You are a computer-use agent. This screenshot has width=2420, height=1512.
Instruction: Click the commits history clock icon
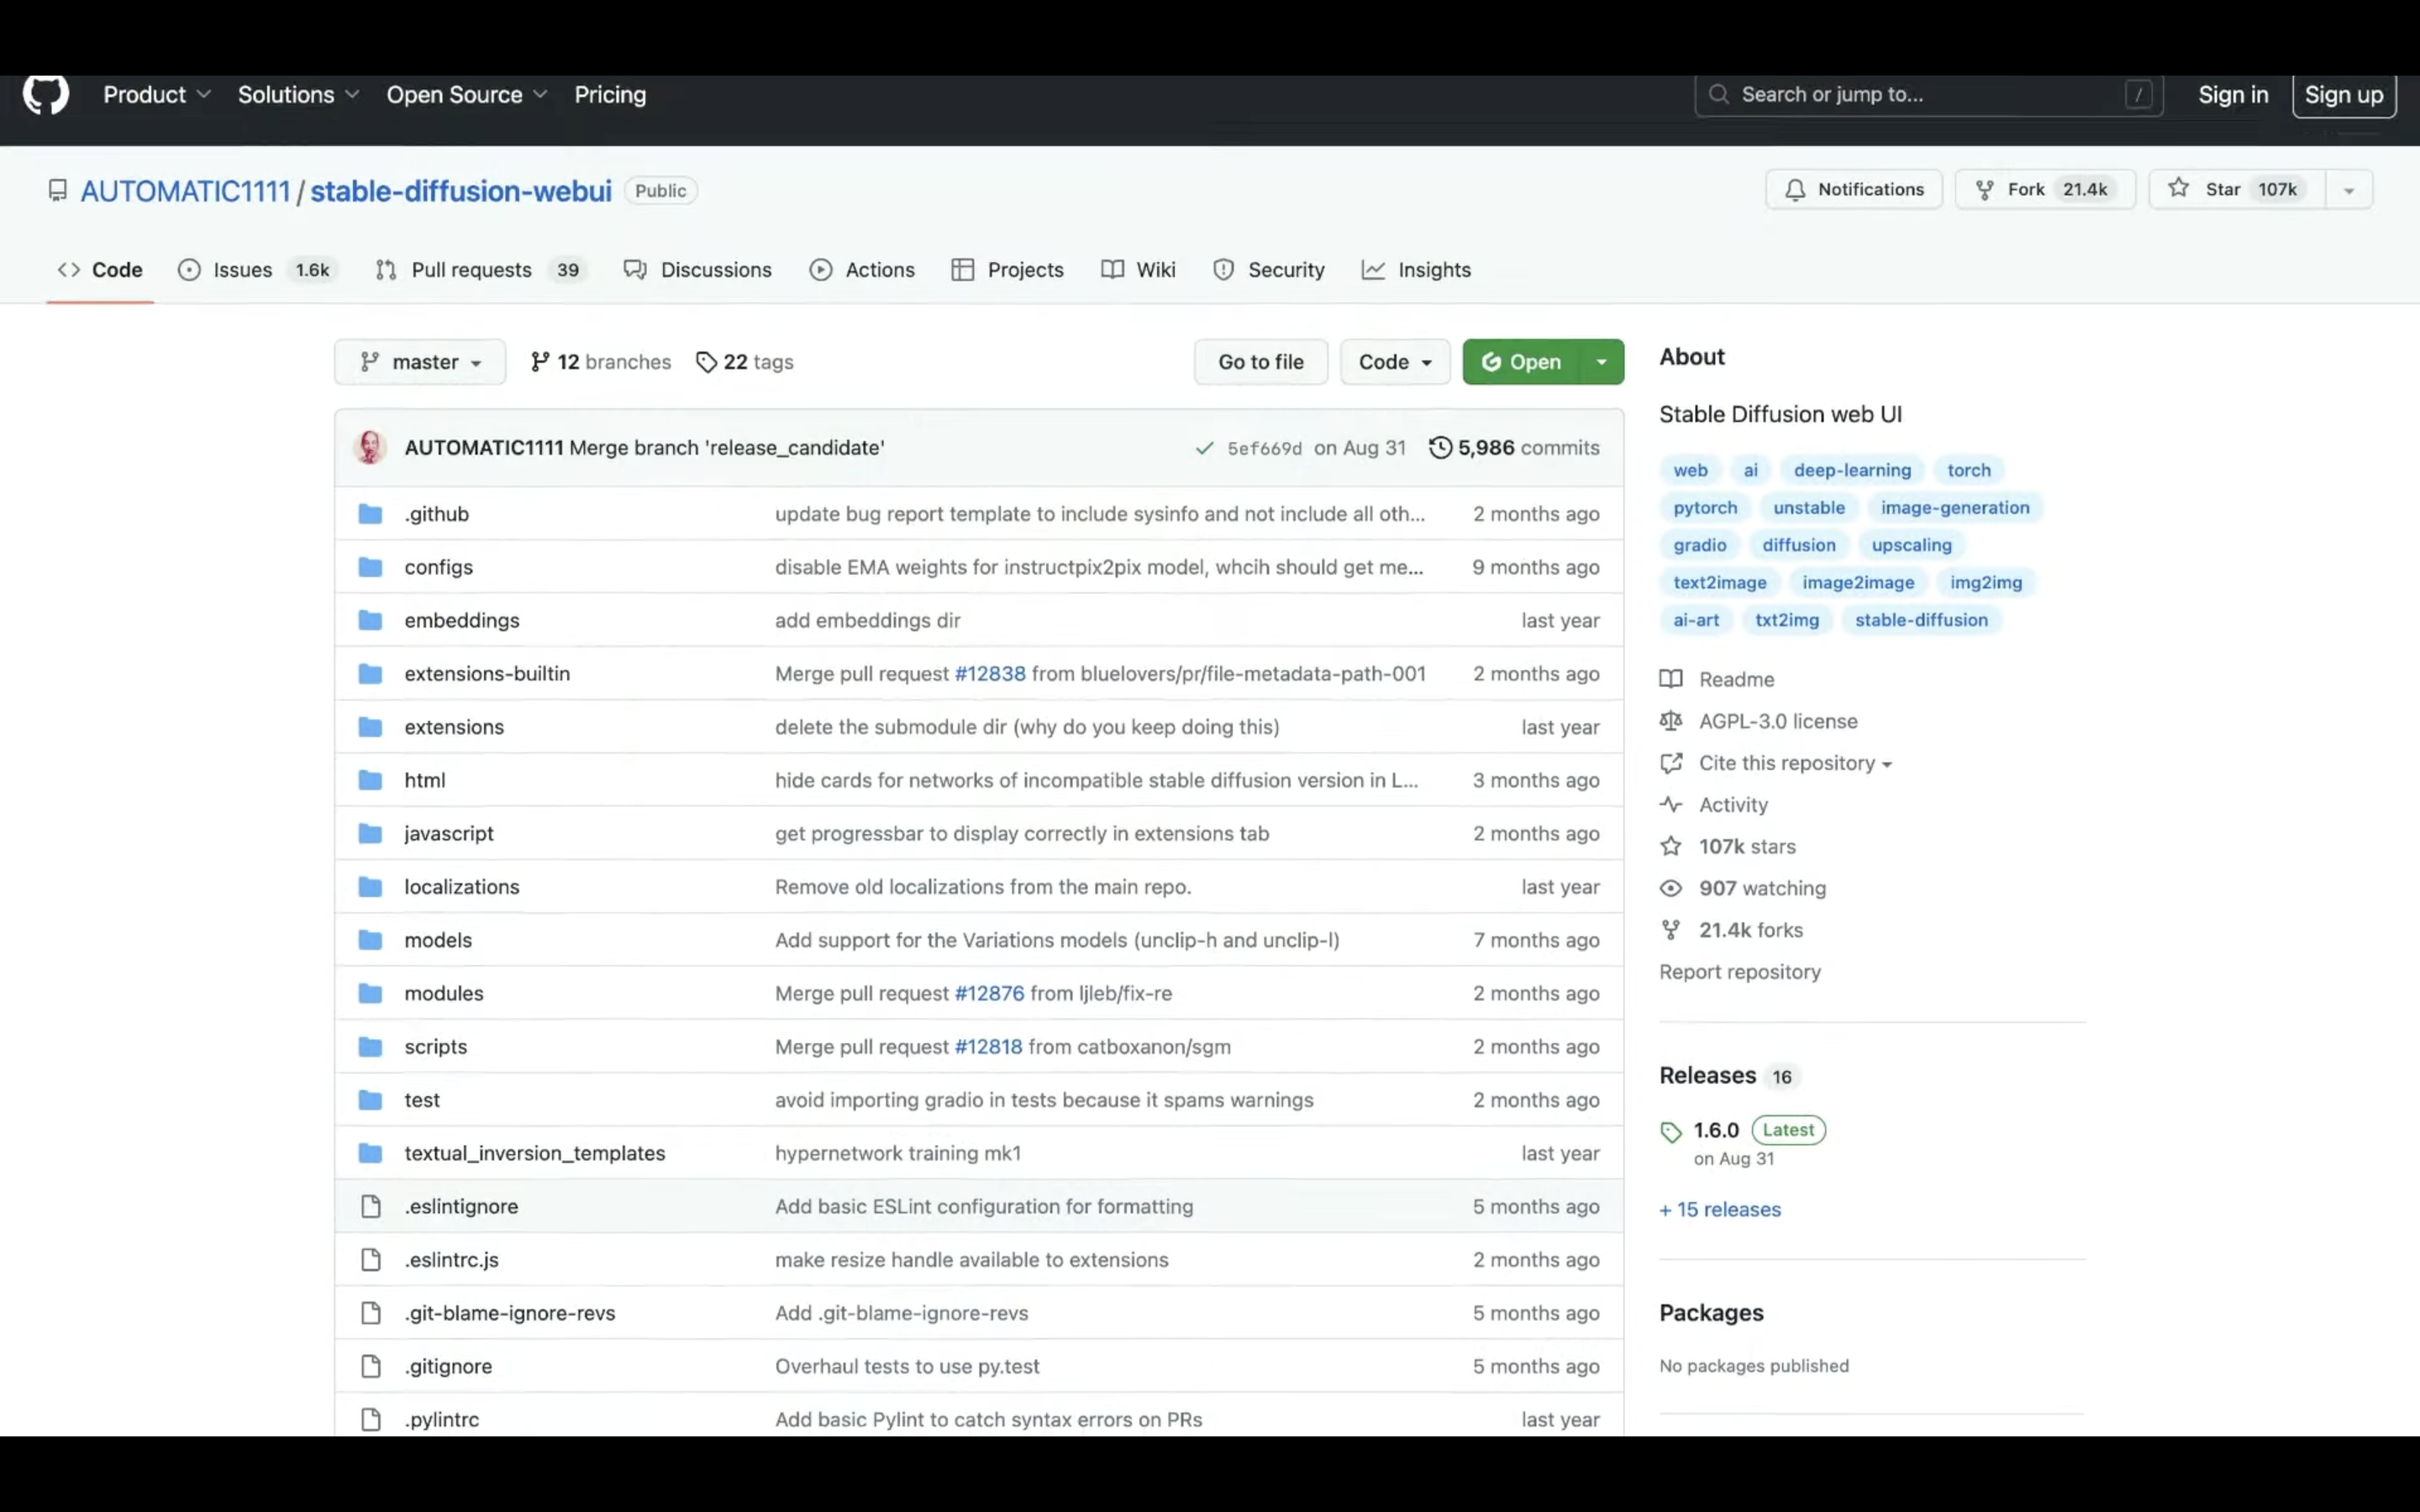[x=1440, y=447]
